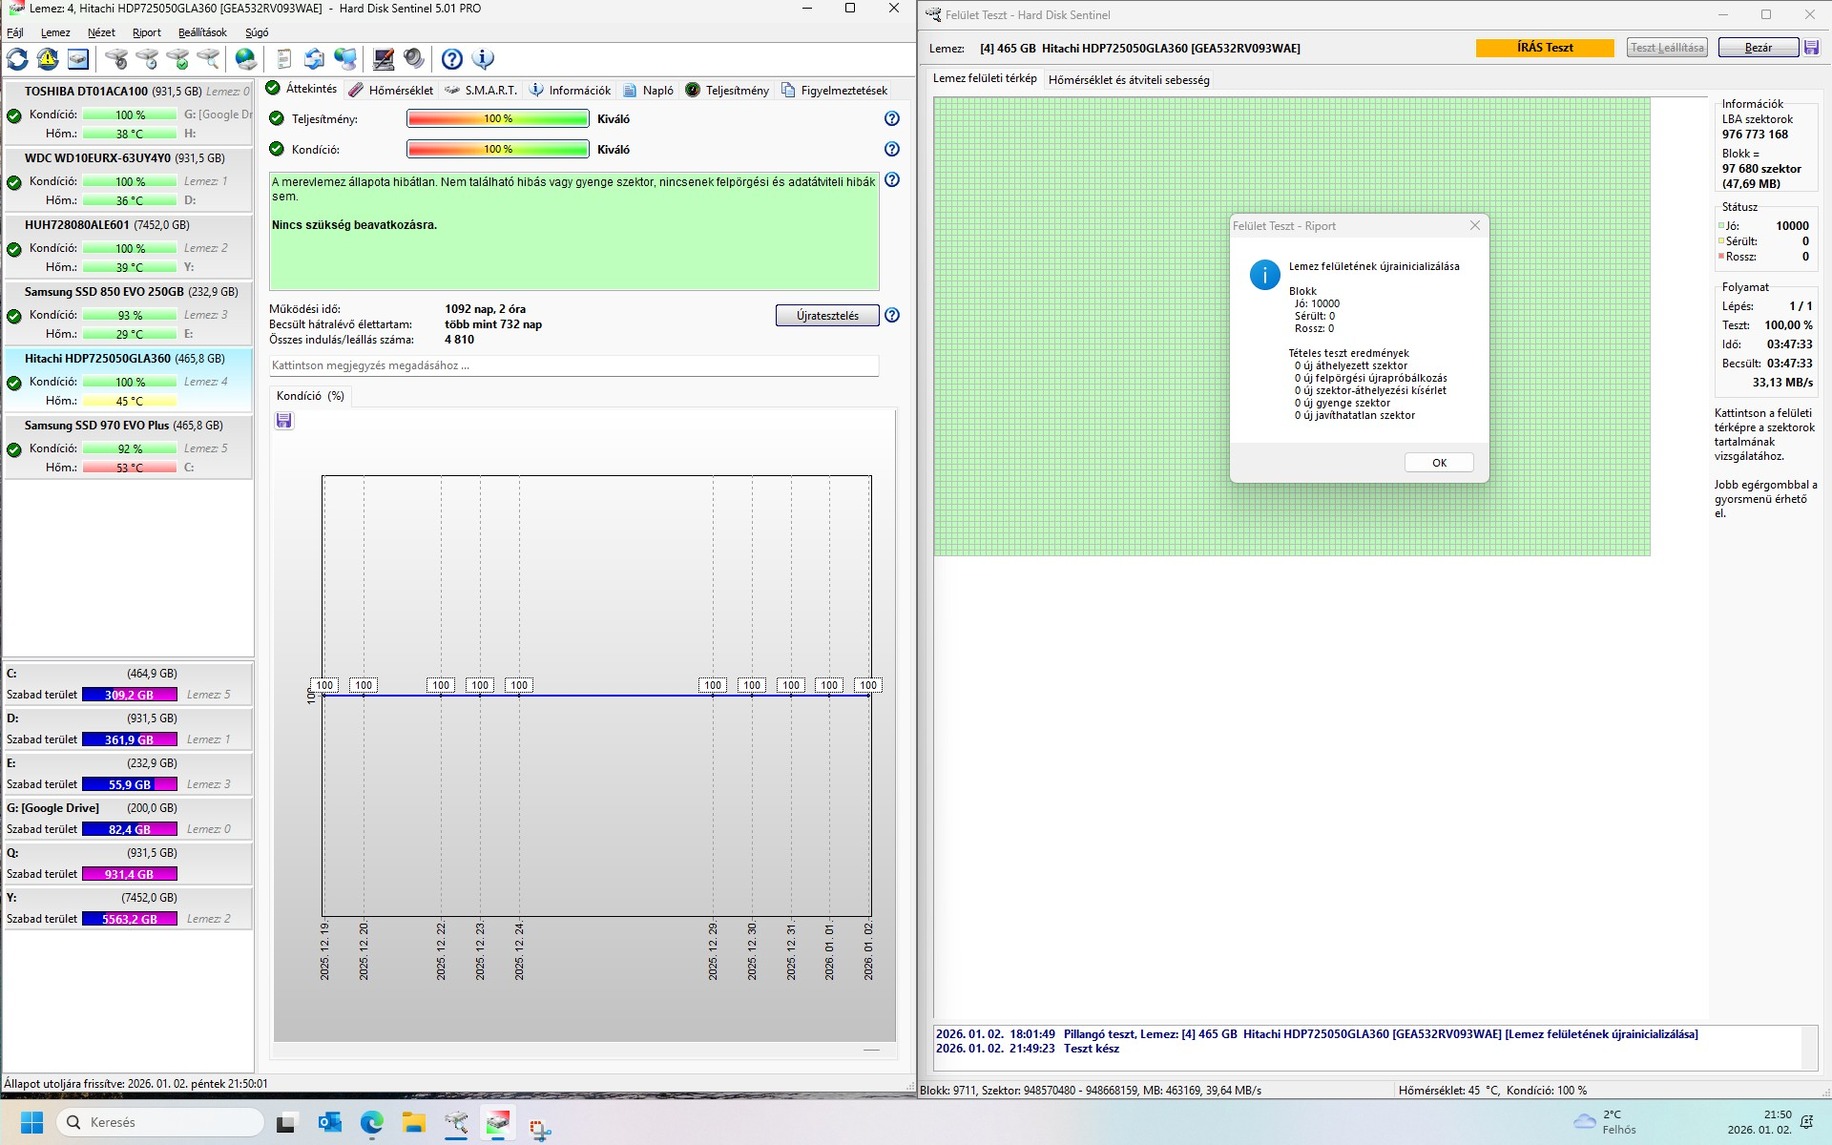Click the Bezár button in Felület Teszt

click(1758, 48)
